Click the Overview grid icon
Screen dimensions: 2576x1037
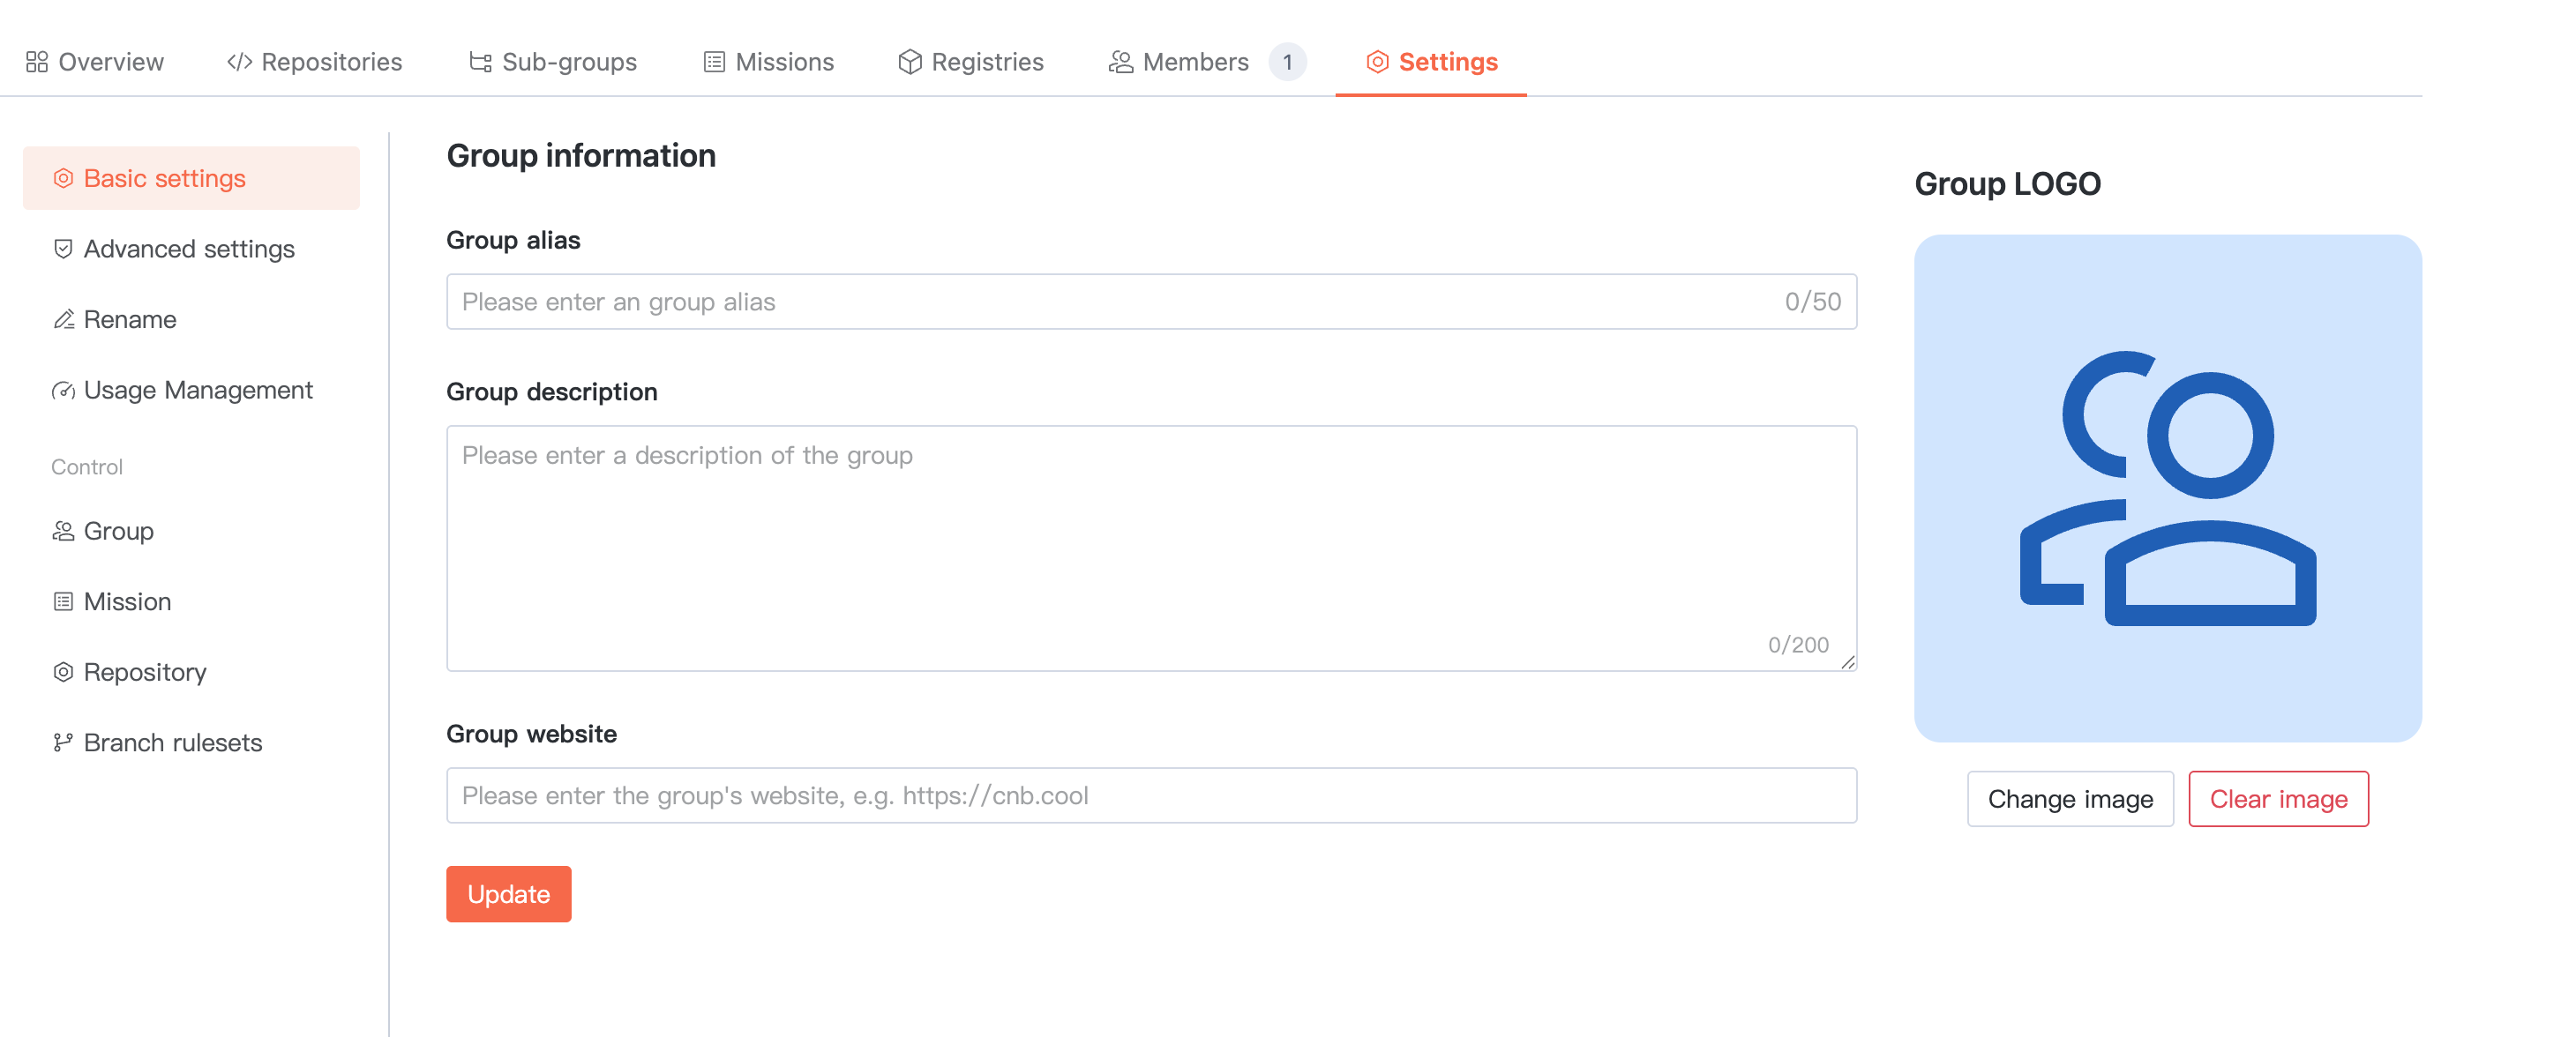(37, 62)
